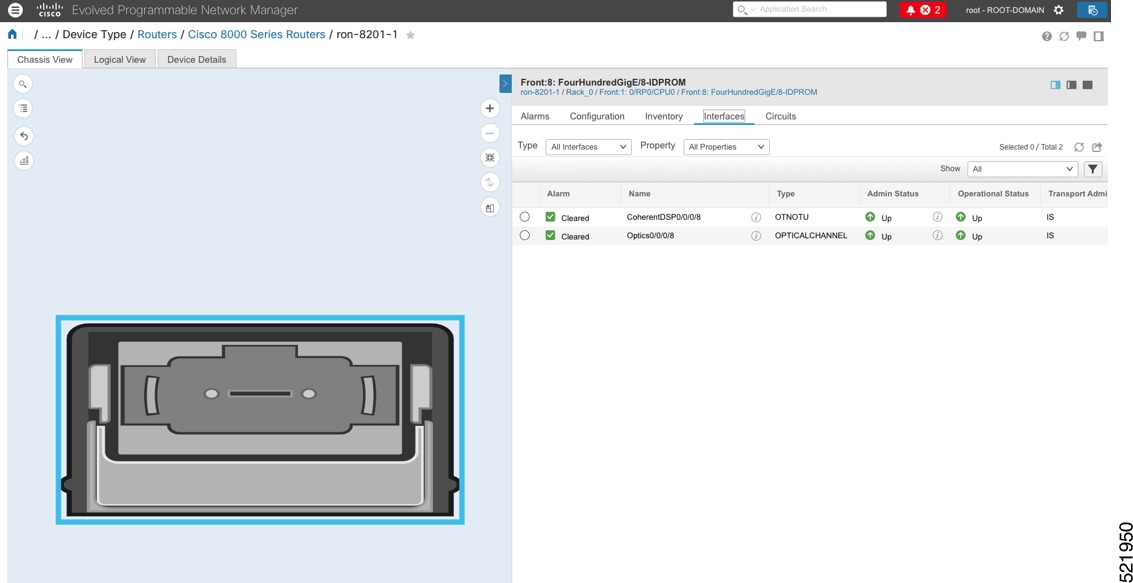This screenshot has height=583, width=1133.
Task: Open the settings gear icon
Action: (x=1059, y=10)
